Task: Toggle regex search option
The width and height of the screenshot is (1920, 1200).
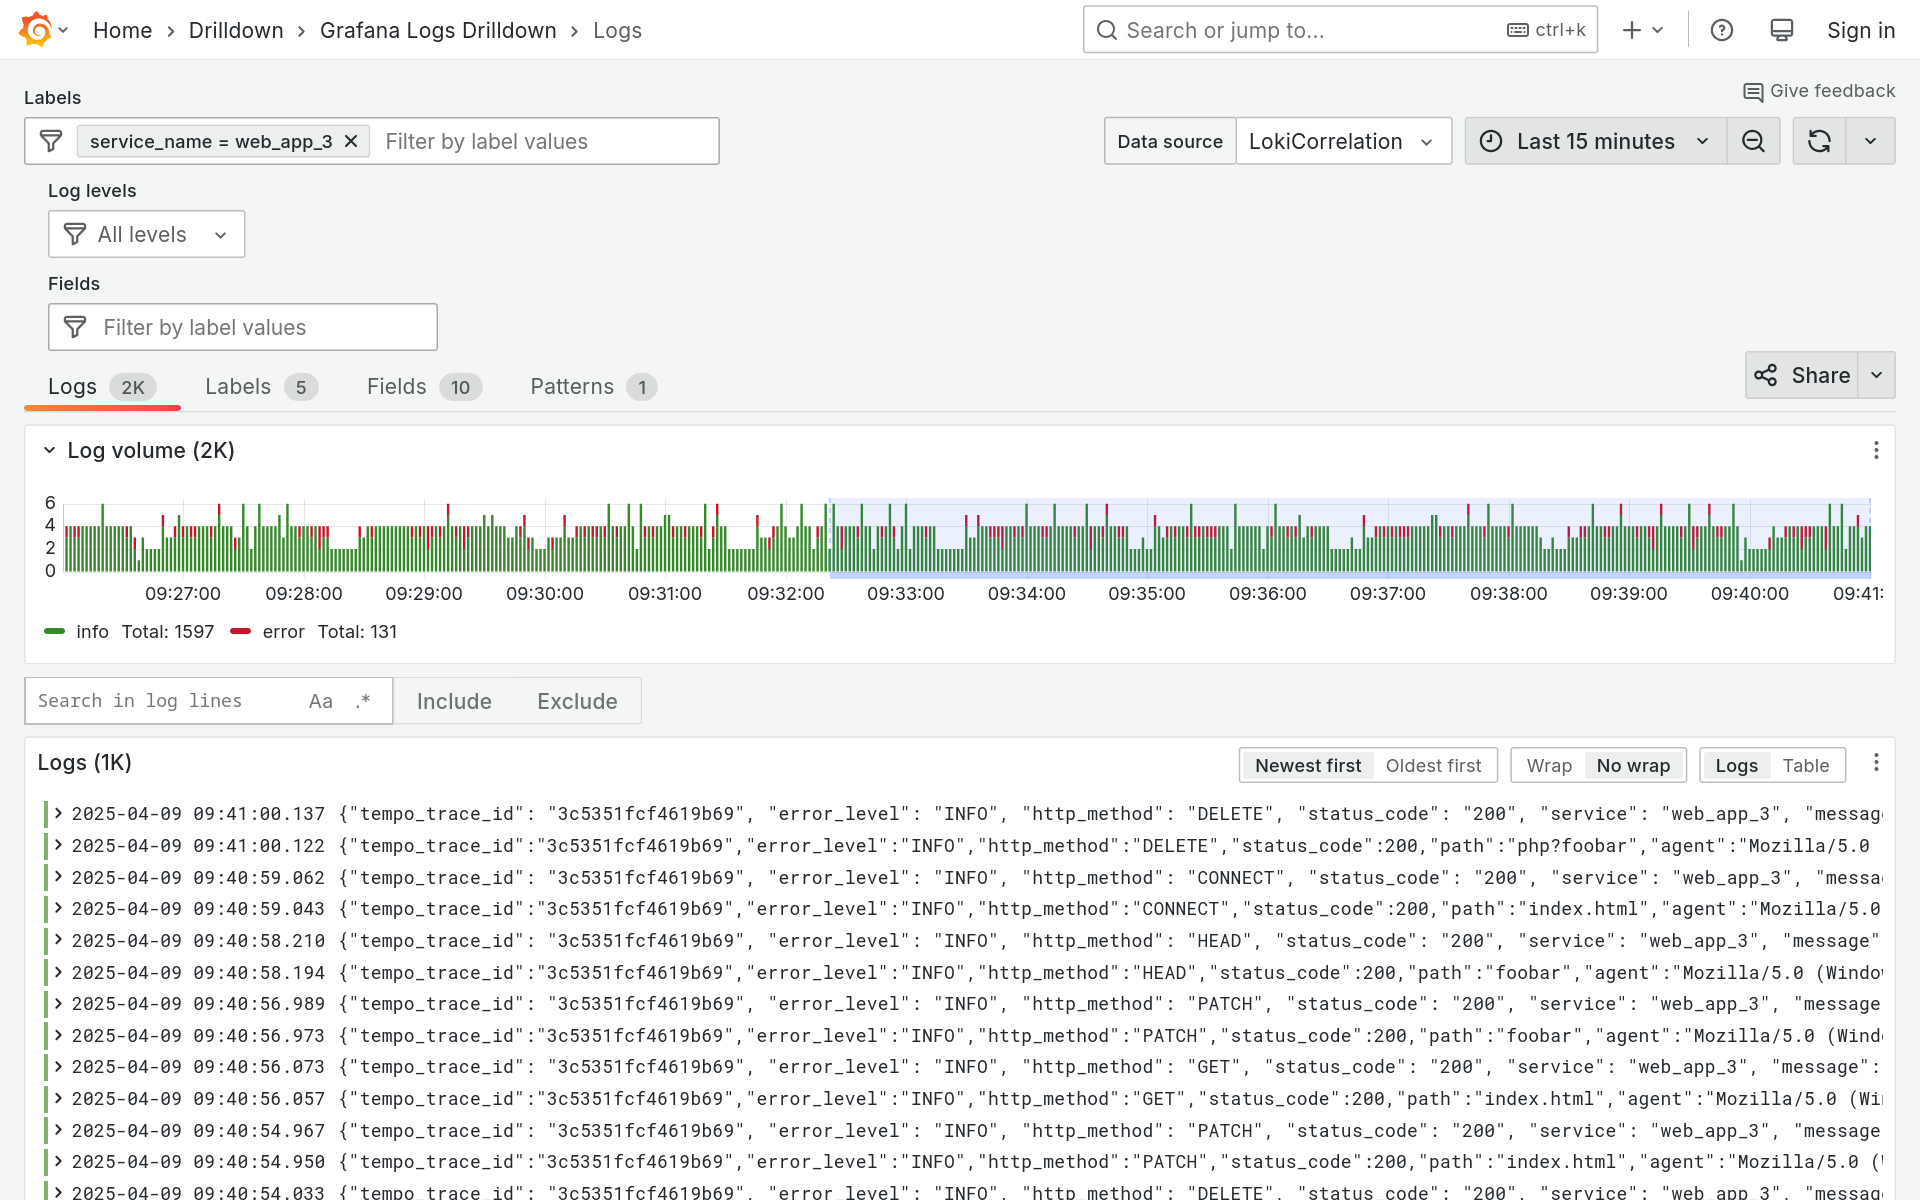Action: pos(363,701)
